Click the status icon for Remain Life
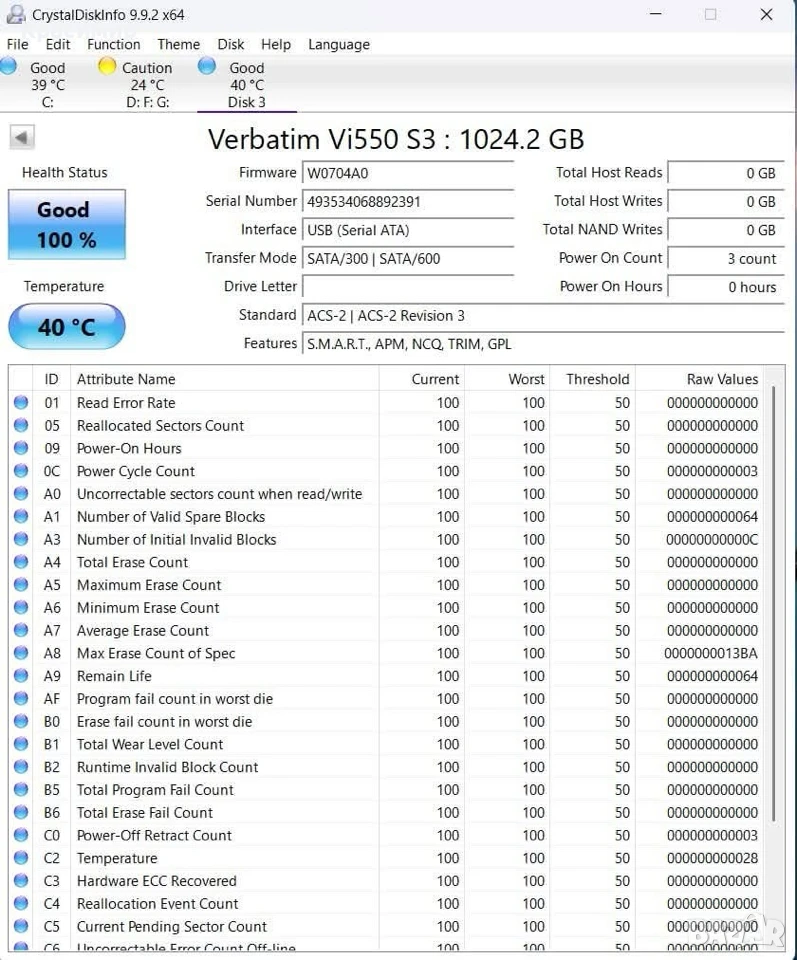Screen dimensions: 797x960 [21, 675]
